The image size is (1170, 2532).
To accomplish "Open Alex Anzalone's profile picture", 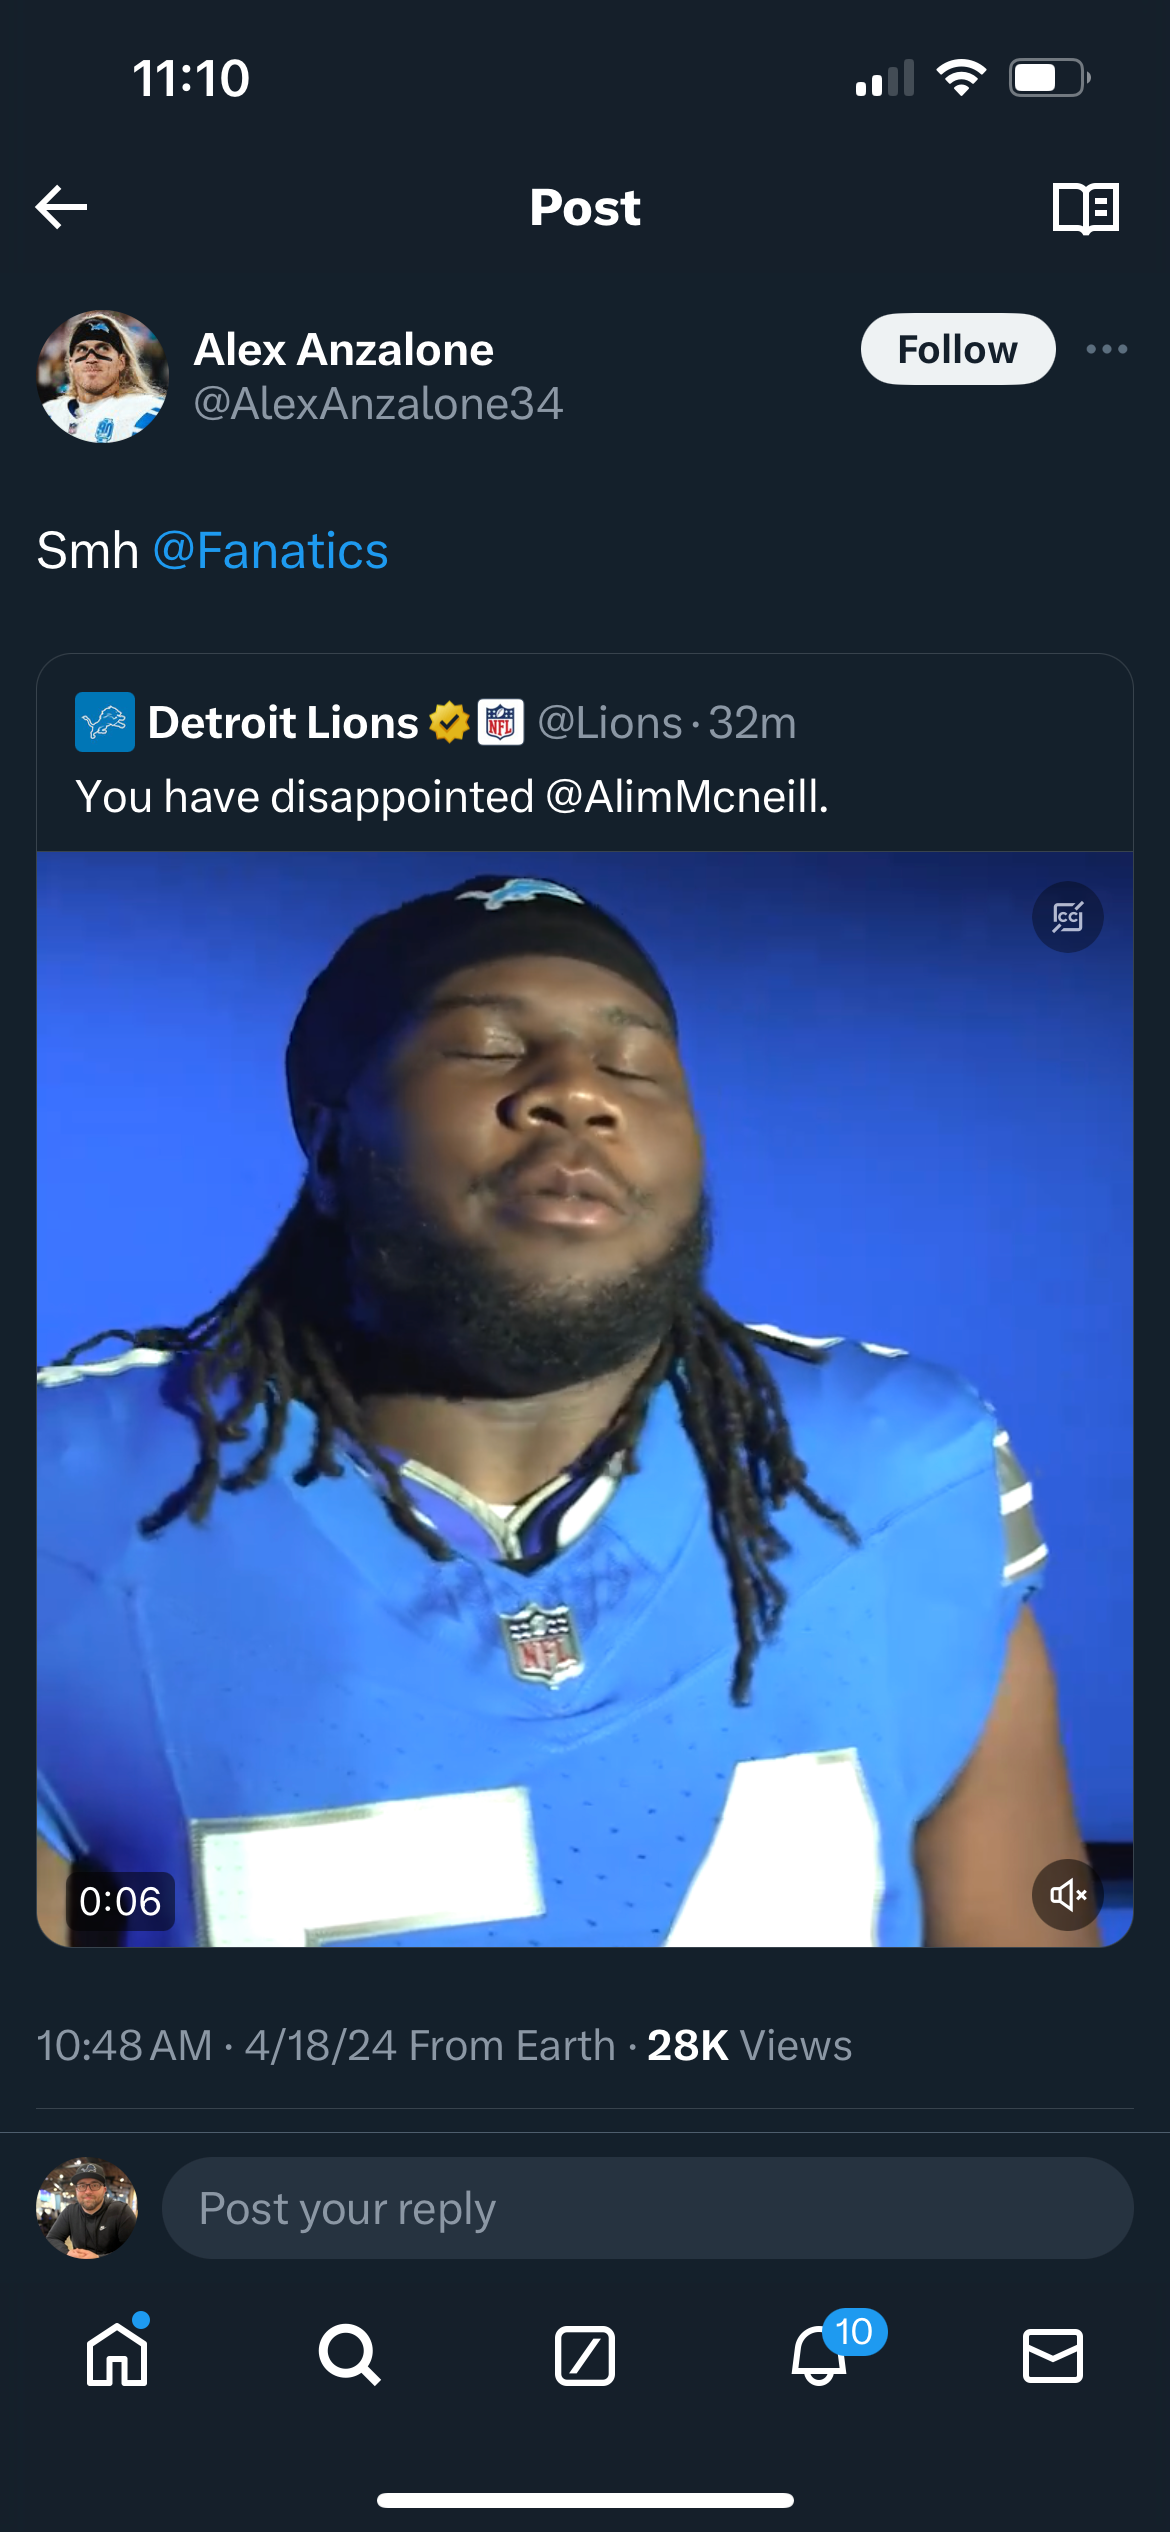I will click(x=102, y=376).
